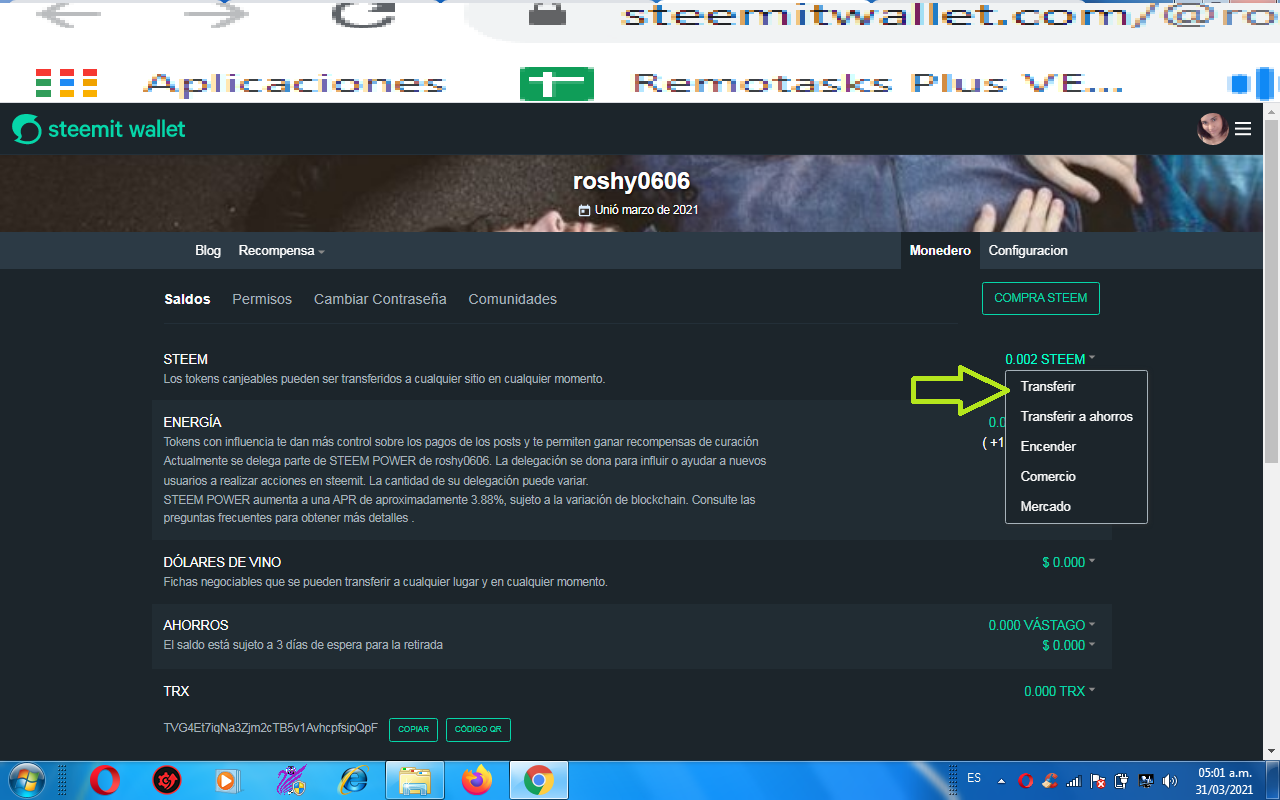Open Cambiar Contraseña sub-tab

point(380,299)
